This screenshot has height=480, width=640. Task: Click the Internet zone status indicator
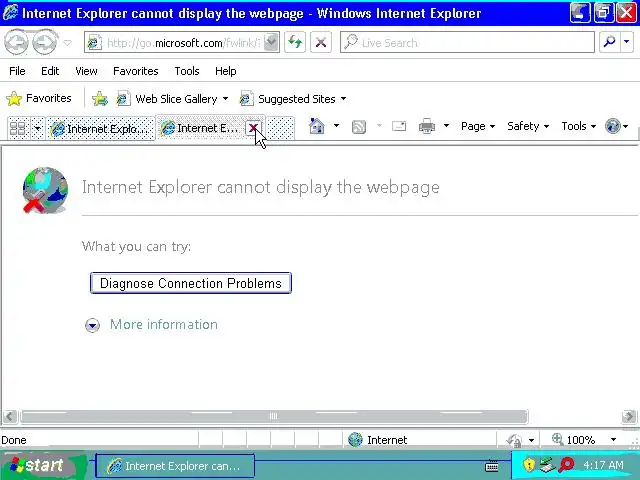[378, 440]
